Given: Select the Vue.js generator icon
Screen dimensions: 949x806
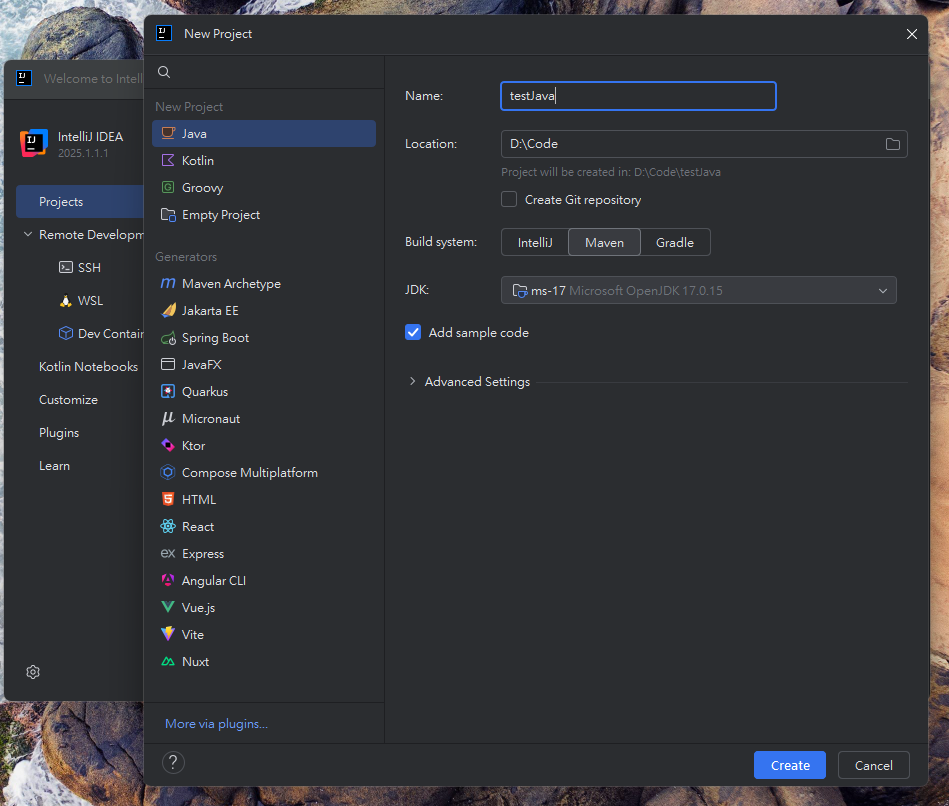Looking at the screenshot, I should (x=168, y=608).
